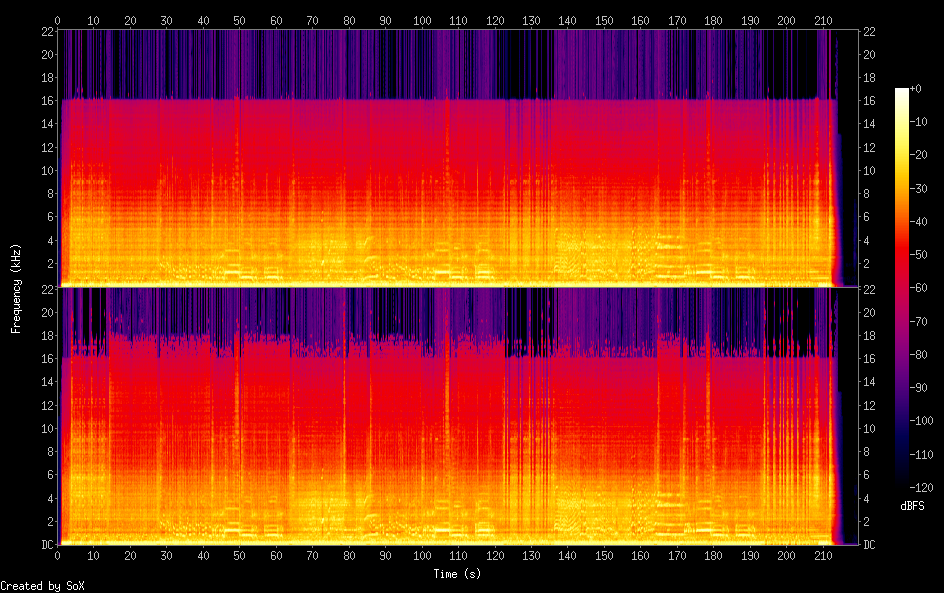Click the 0 second tick on bottom time axis
Viewport: 944px width, 593px height.
coord(58,556)
